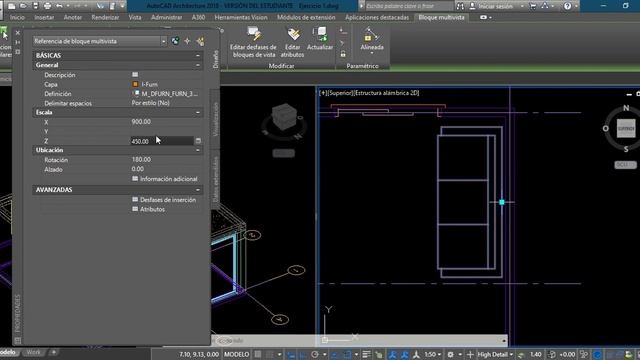The width and height of the screenshot is (640, 360).
Task: Click the Undo arrow in quick access toolbar
Action: 60,6
